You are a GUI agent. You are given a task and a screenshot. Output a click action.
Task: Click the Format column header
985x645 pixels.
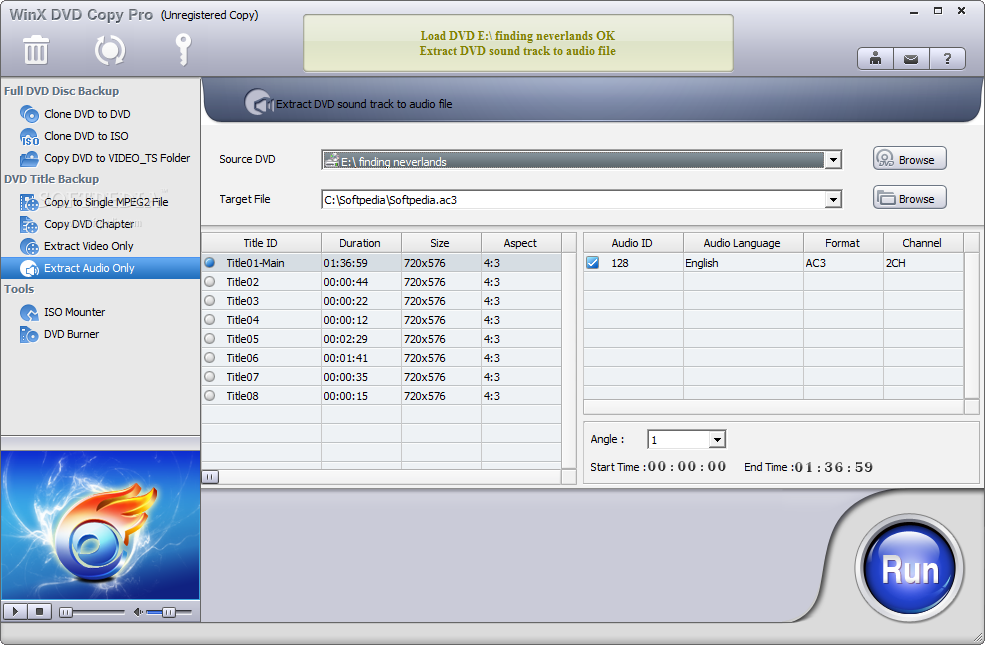(843, 243)
